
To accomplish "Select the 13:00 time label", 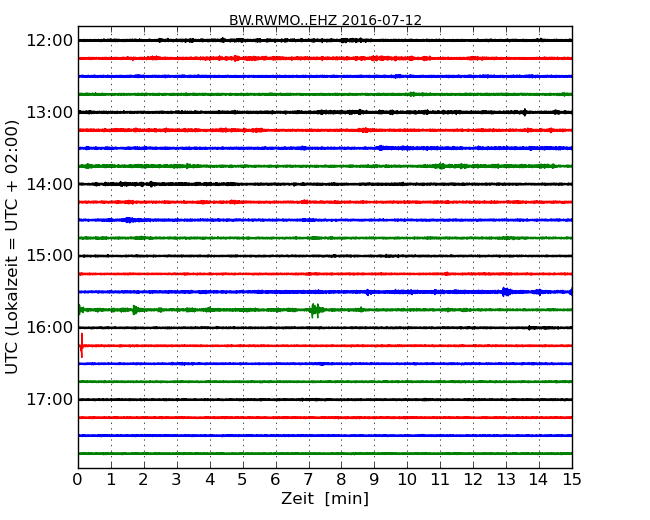I will point(49,112).
